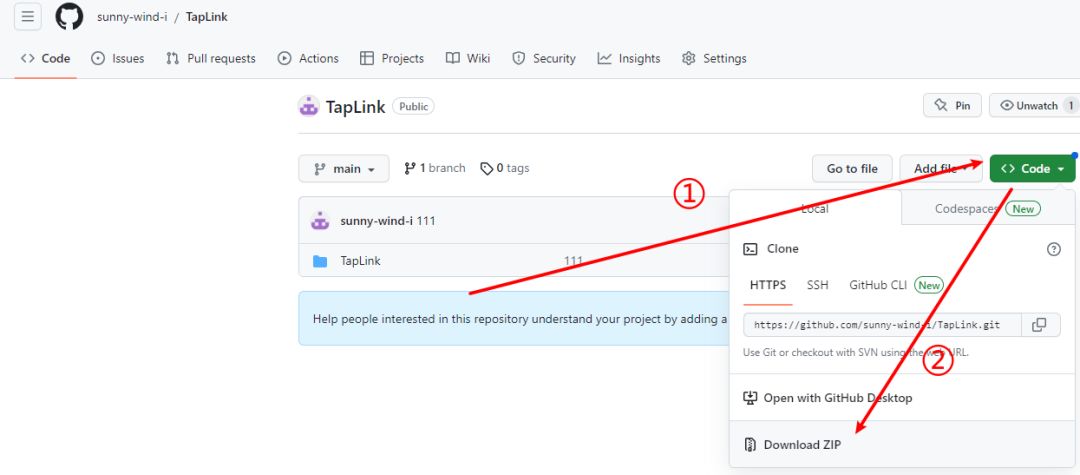Image resolution: width=1080 pixels, height=475 pixels.
Task: Open the clone help question icon
Action: pyautogui.click(x=1054, y=249)
